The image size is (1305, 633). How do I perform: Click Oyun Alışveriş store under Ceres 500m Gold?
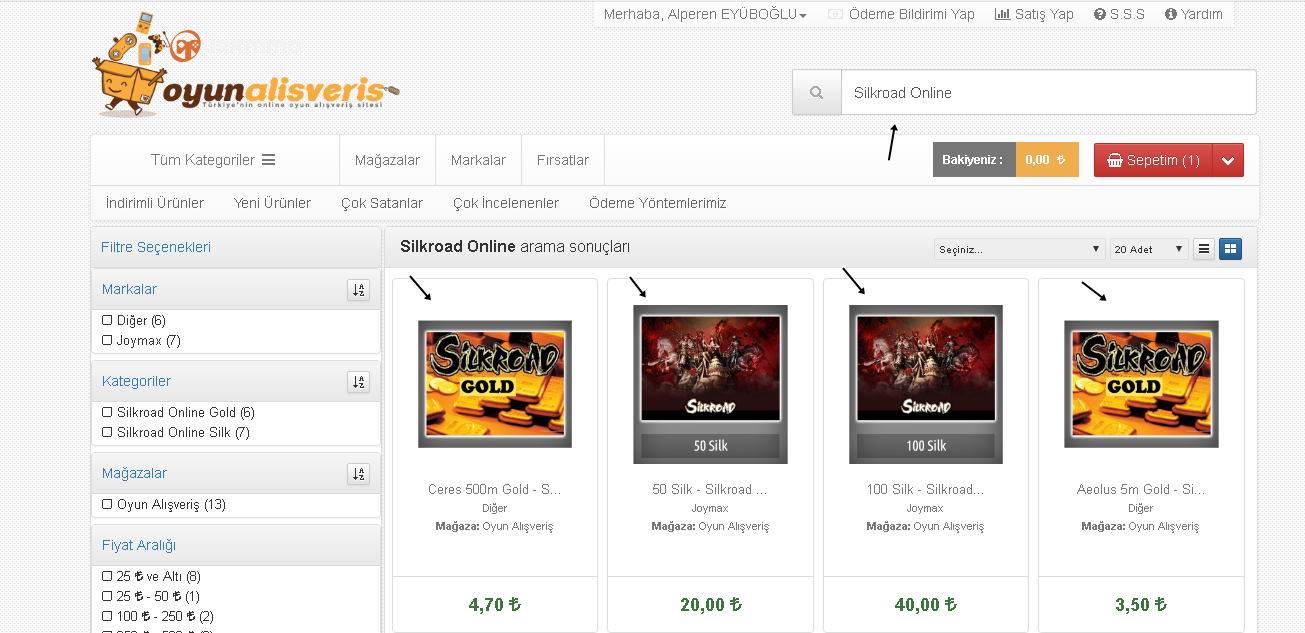[x=517, y=526]
